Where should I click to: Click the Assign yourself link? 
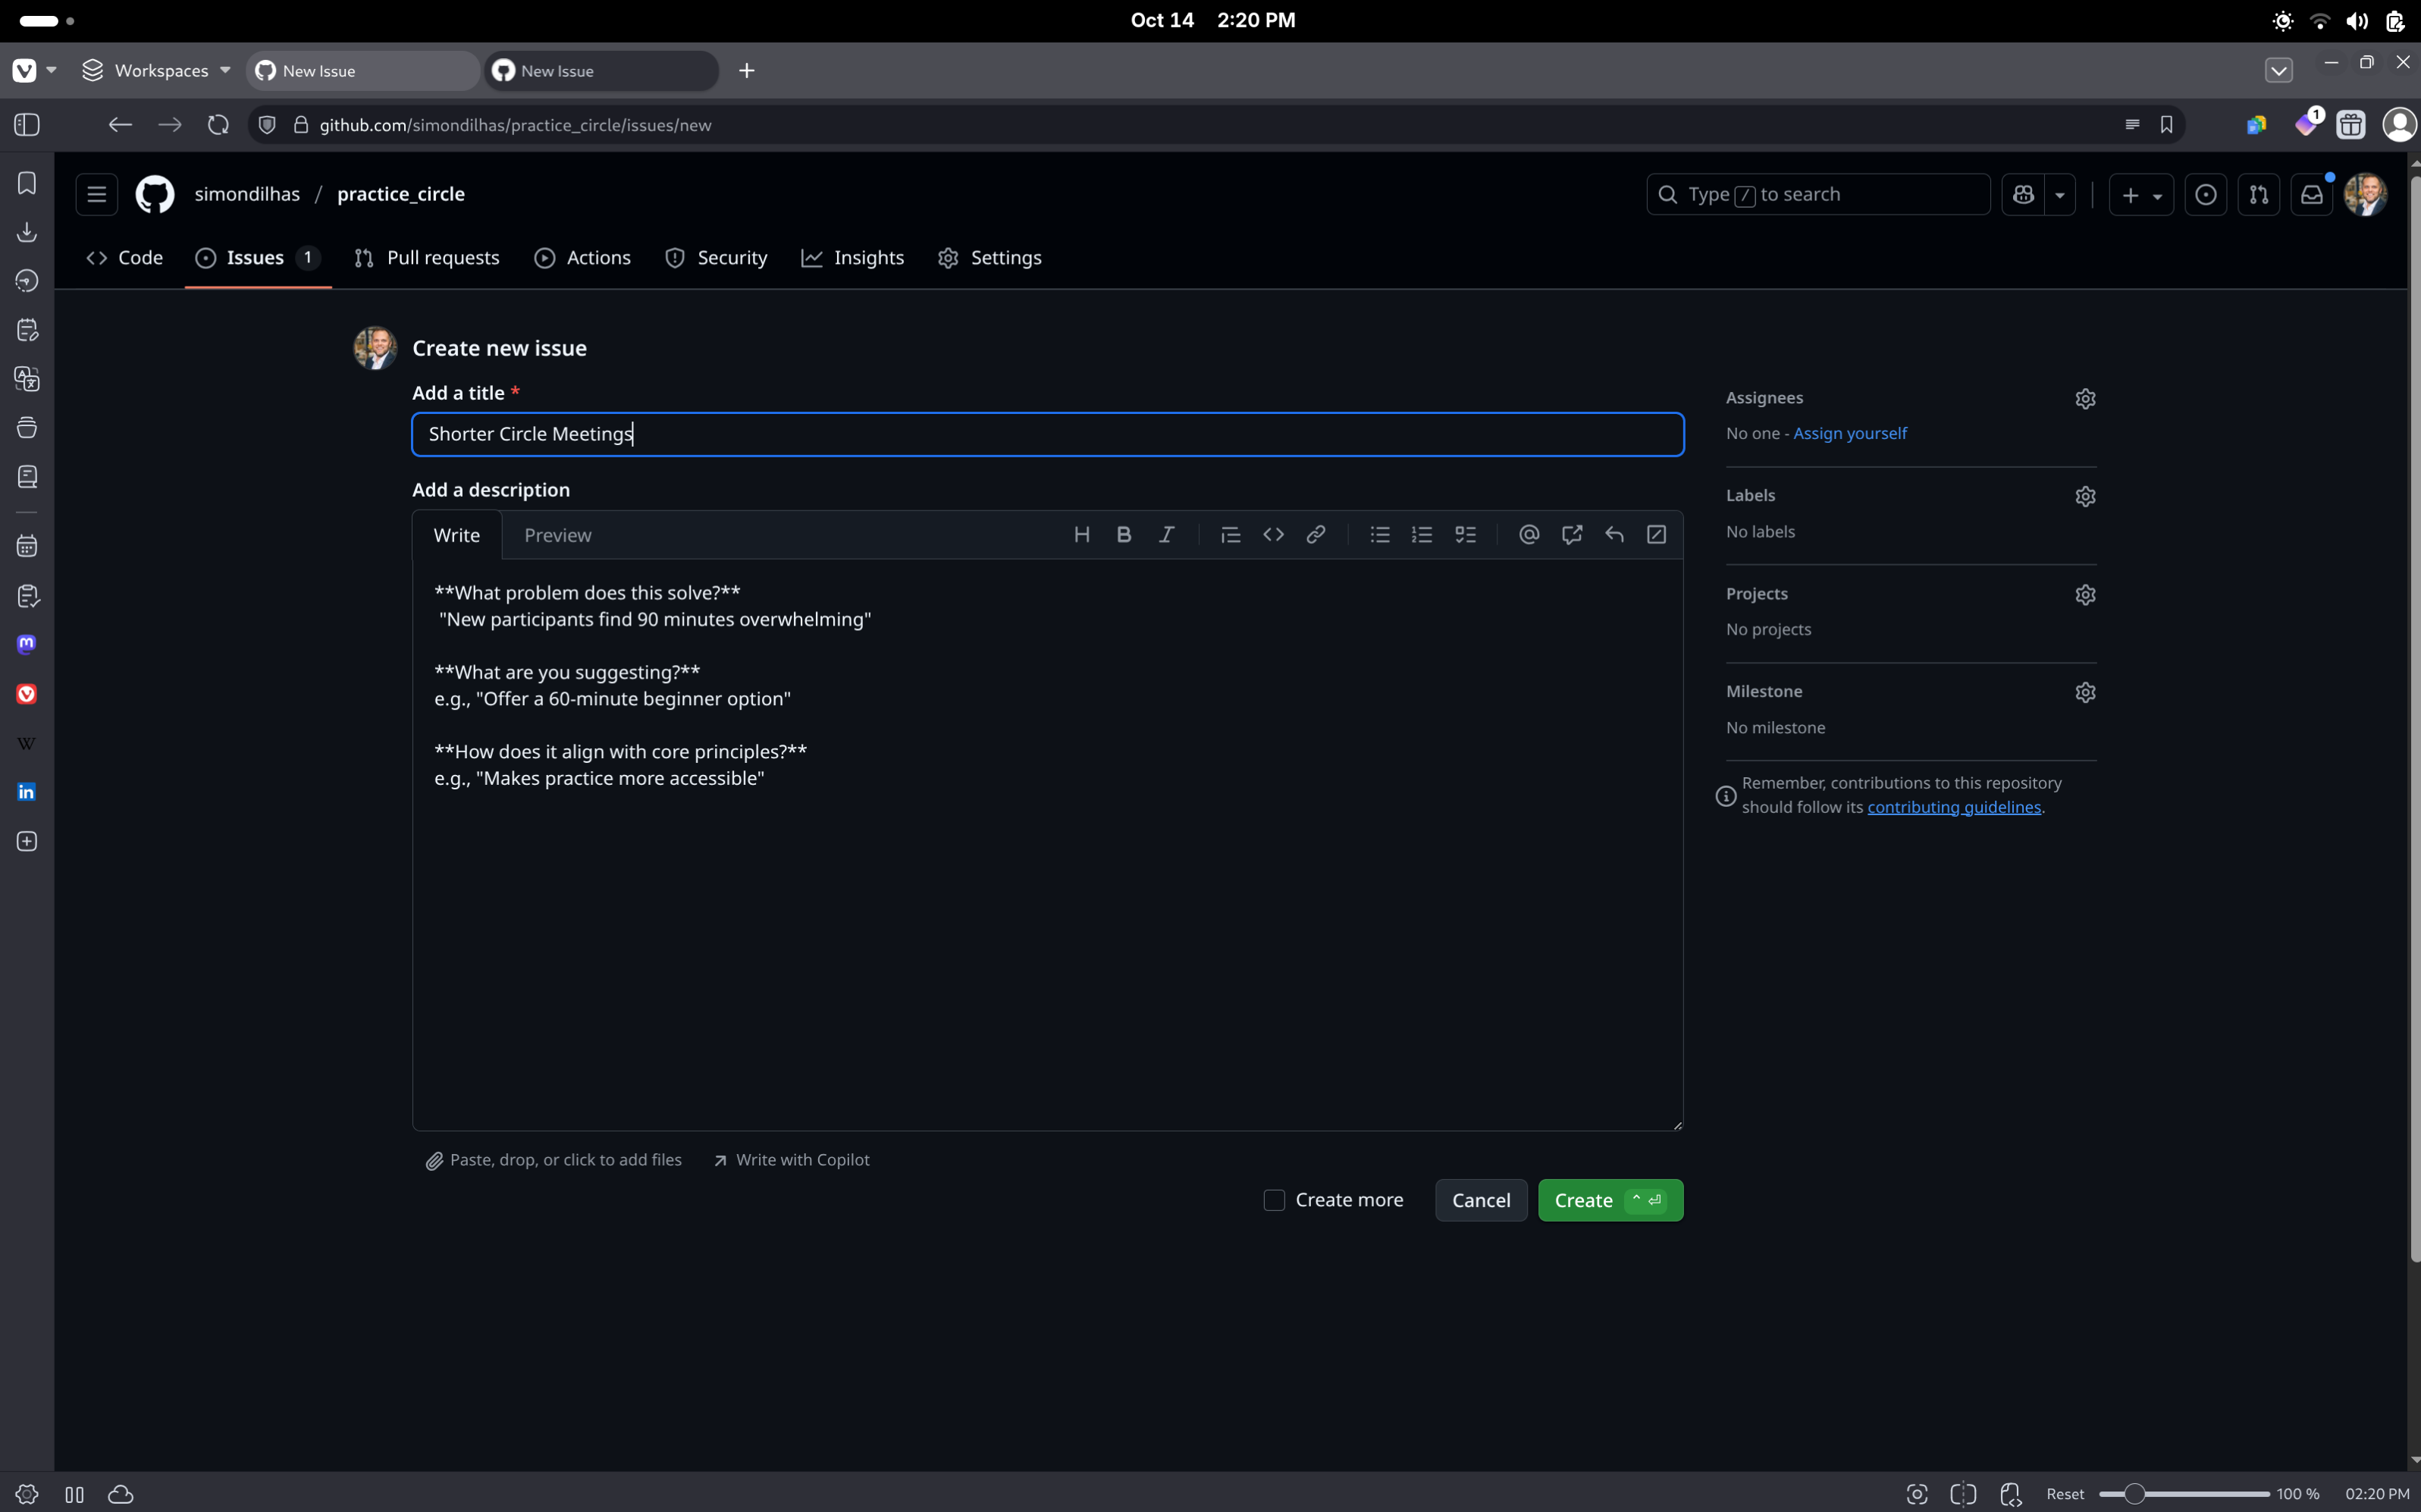click(x=1849, y=433)
